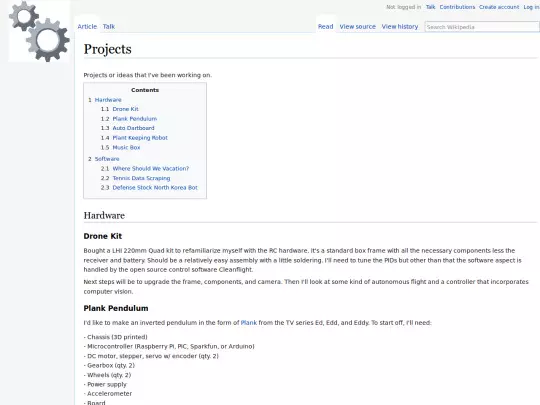Click the Drone Kit subsection heading

pyautogui.click(x=103, y=236)
